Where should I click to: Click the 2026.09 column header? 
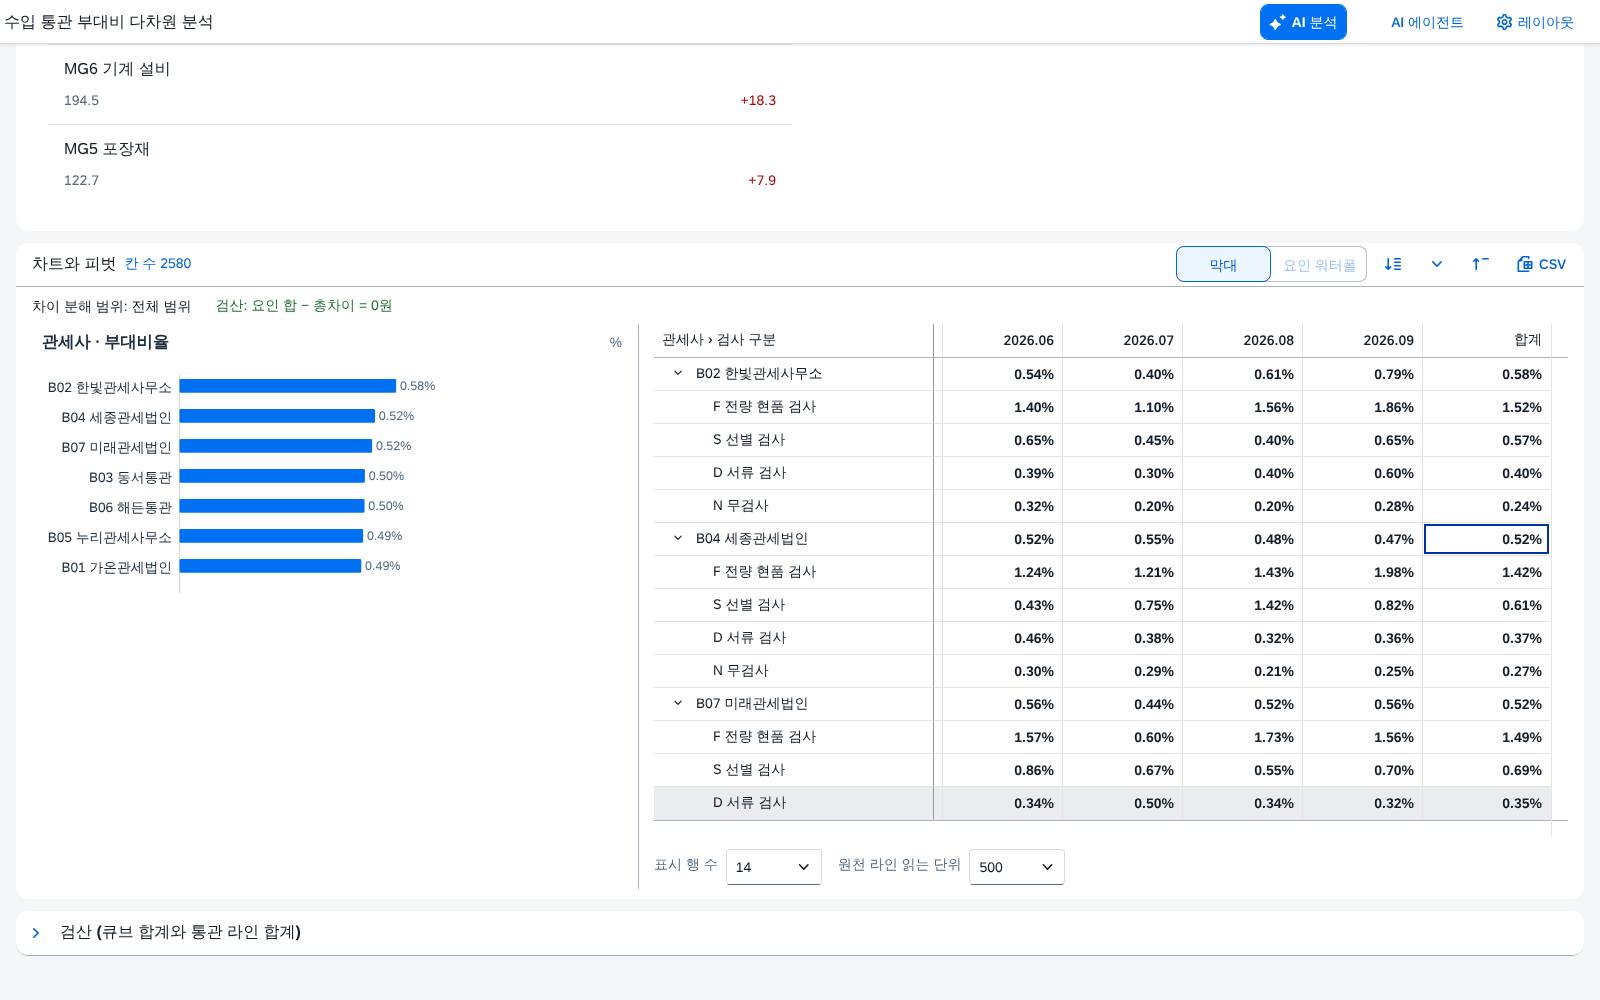[x=1363, y=340]
